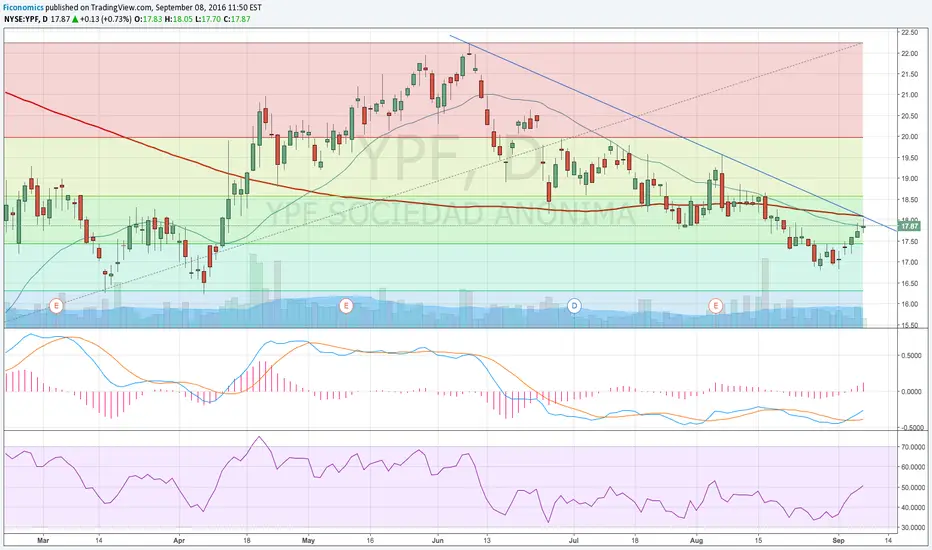Click the Jul date axis label
Screen dimensions: 932x550
574,541
